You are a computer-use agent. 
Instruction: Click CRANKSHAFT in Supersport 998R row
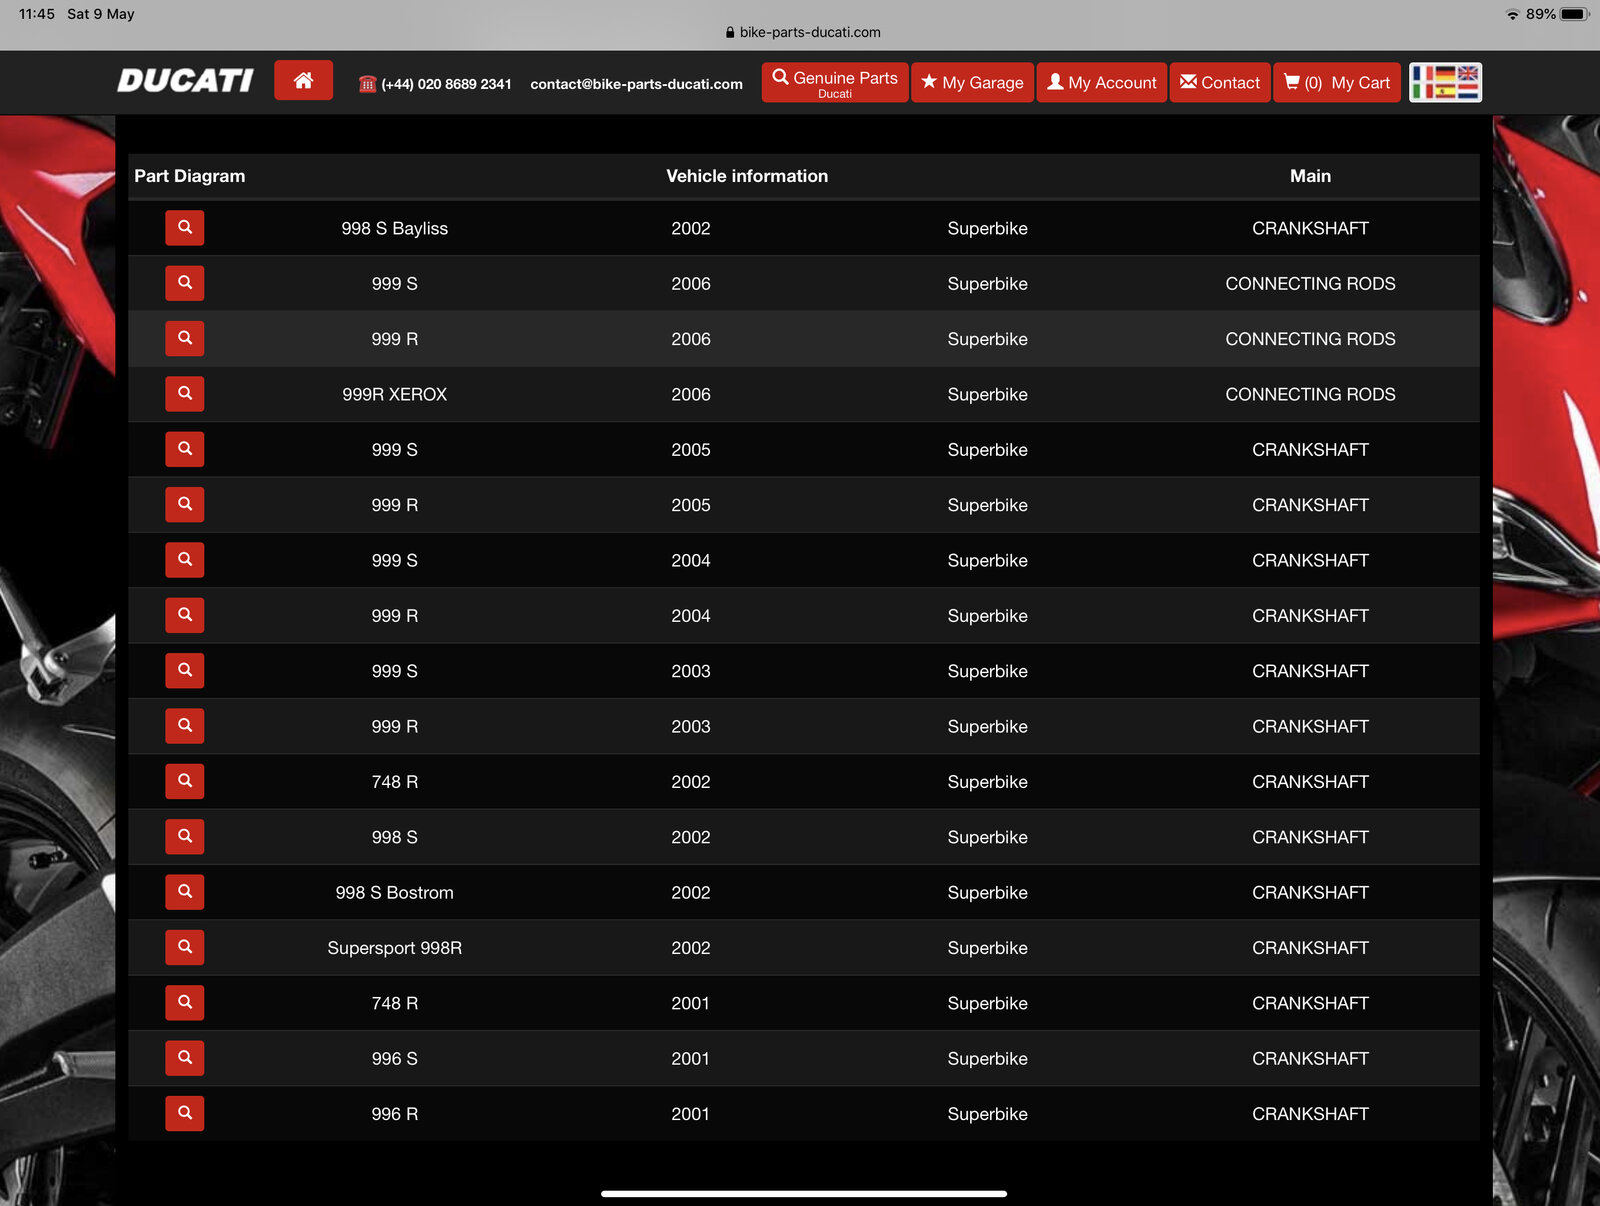1310,947
